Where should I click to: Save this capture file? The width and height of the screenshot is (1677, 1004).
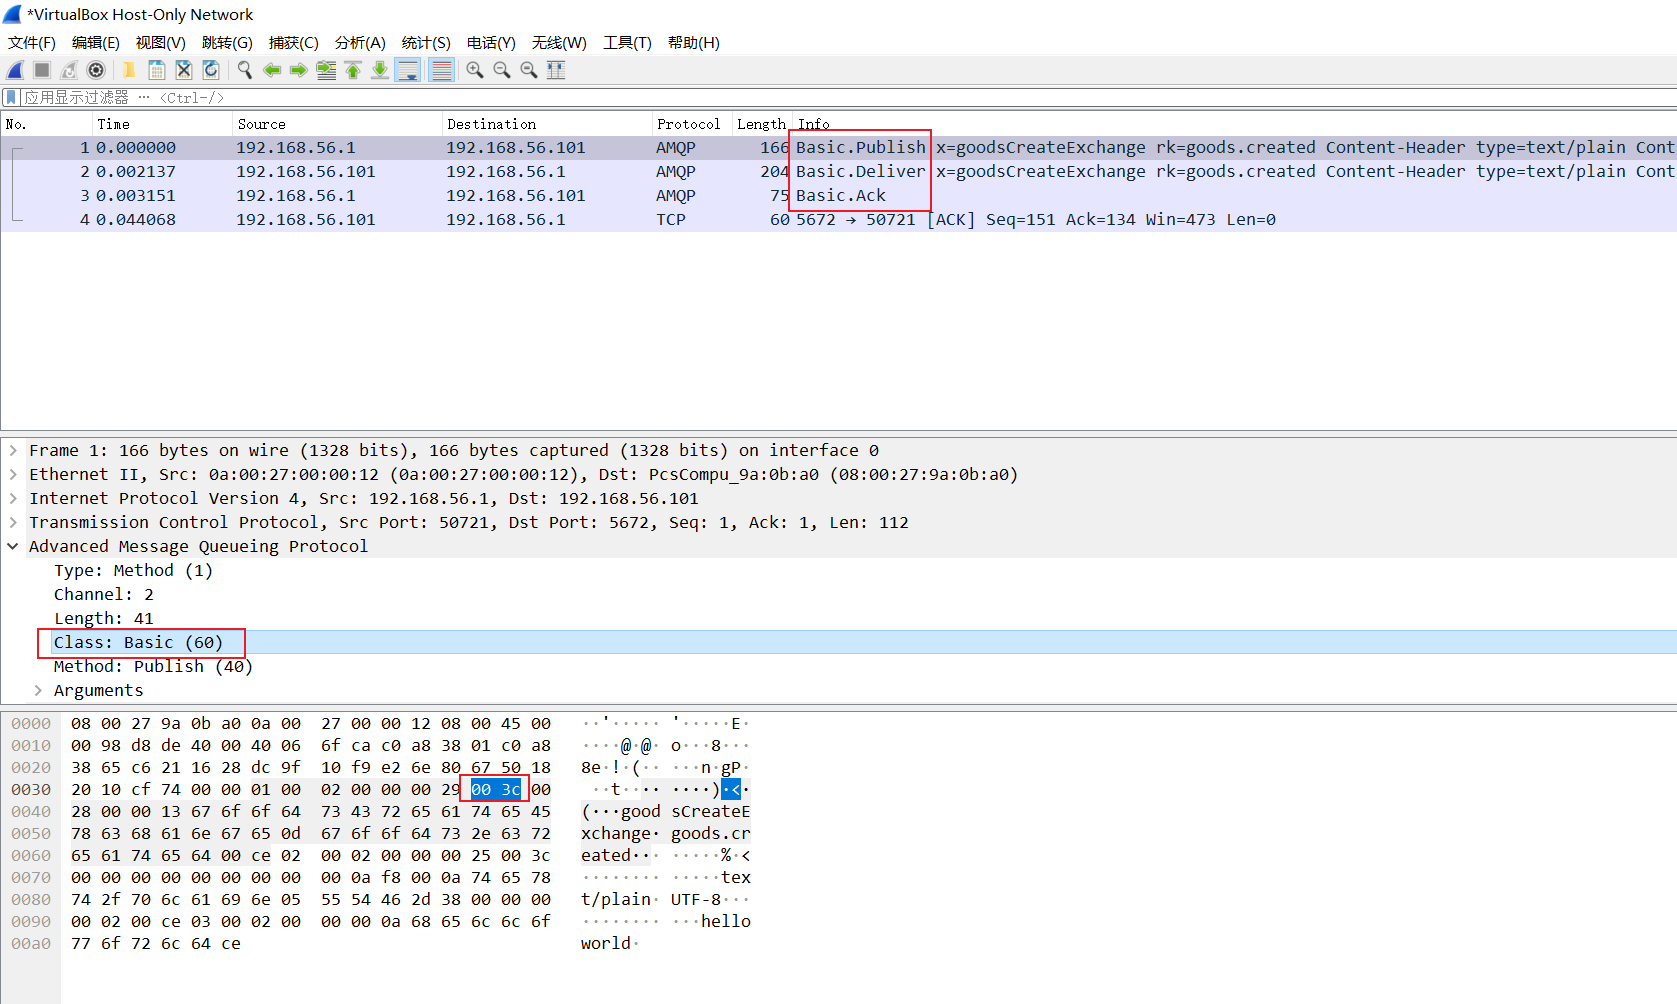[157, 70]
